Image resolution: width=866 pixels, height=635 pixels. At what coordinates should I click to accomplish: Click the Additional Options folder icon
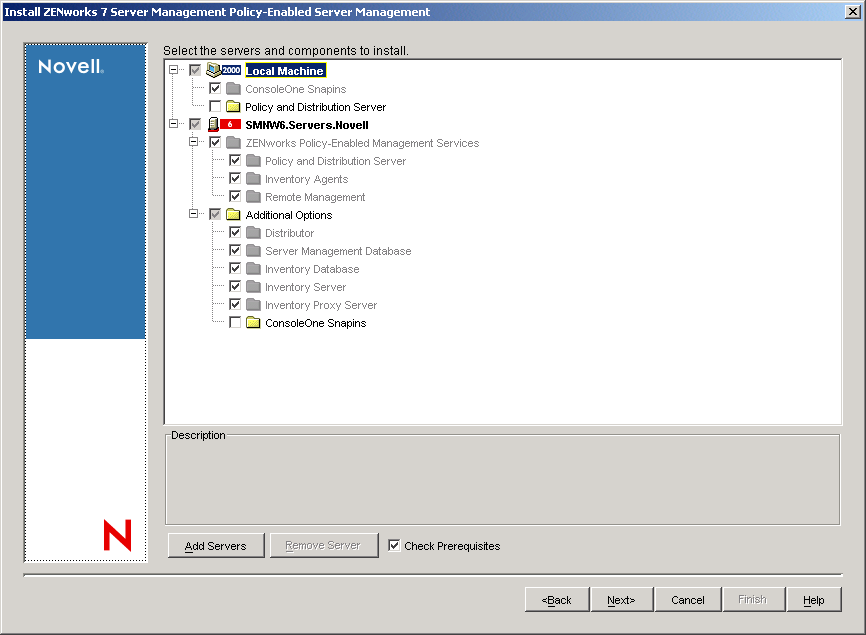233,215
